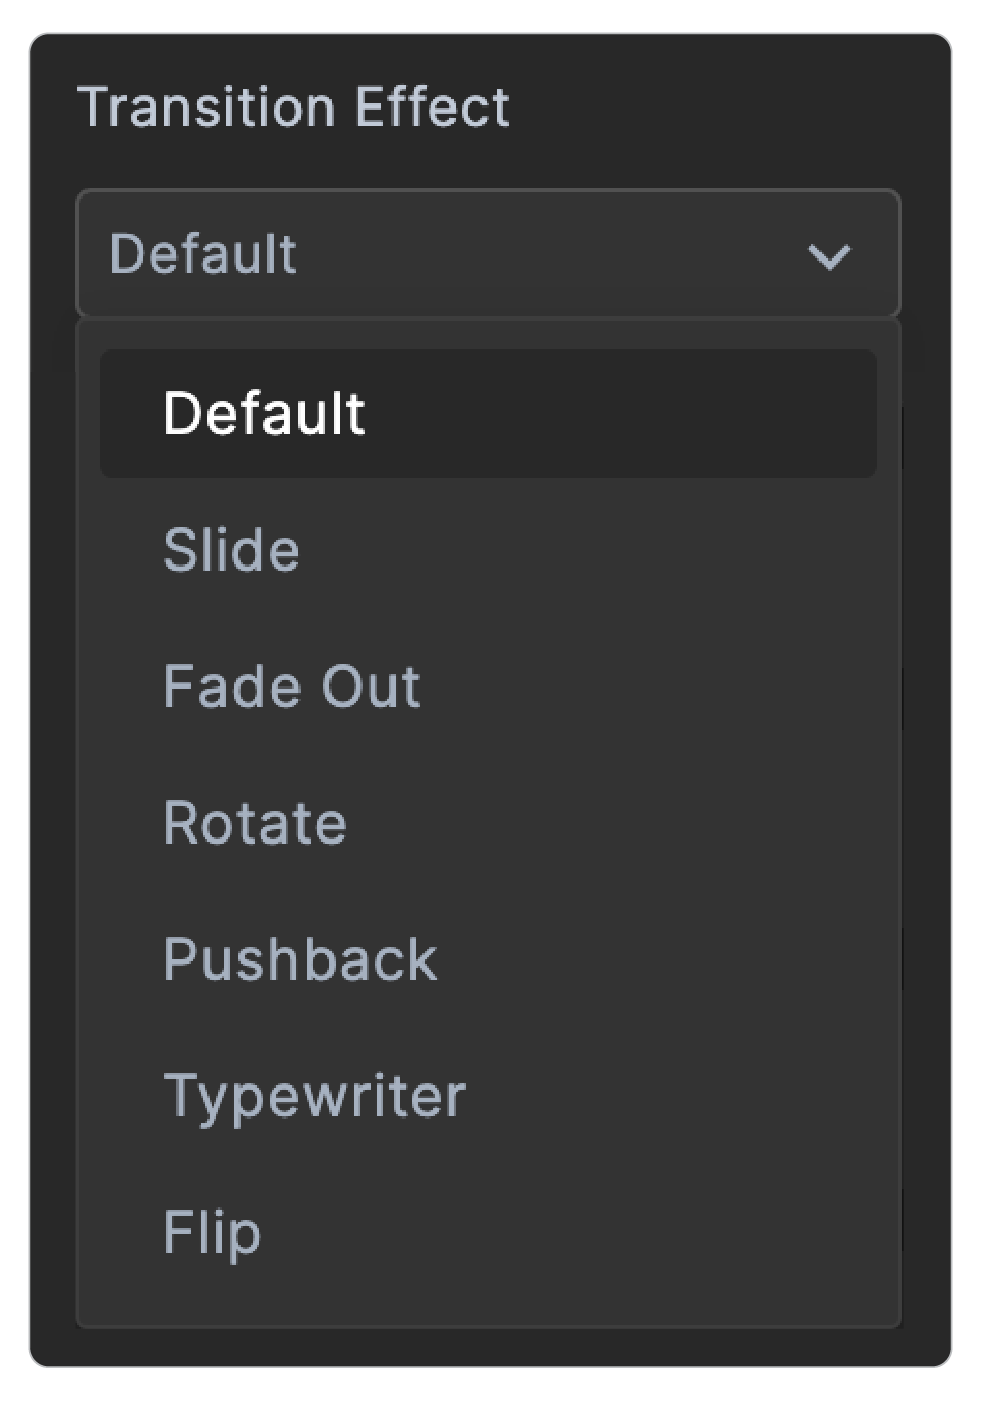The width and height of the screenshot is (981, 1401).
Task: Choose Fade Out from the list
Action: 291,687
